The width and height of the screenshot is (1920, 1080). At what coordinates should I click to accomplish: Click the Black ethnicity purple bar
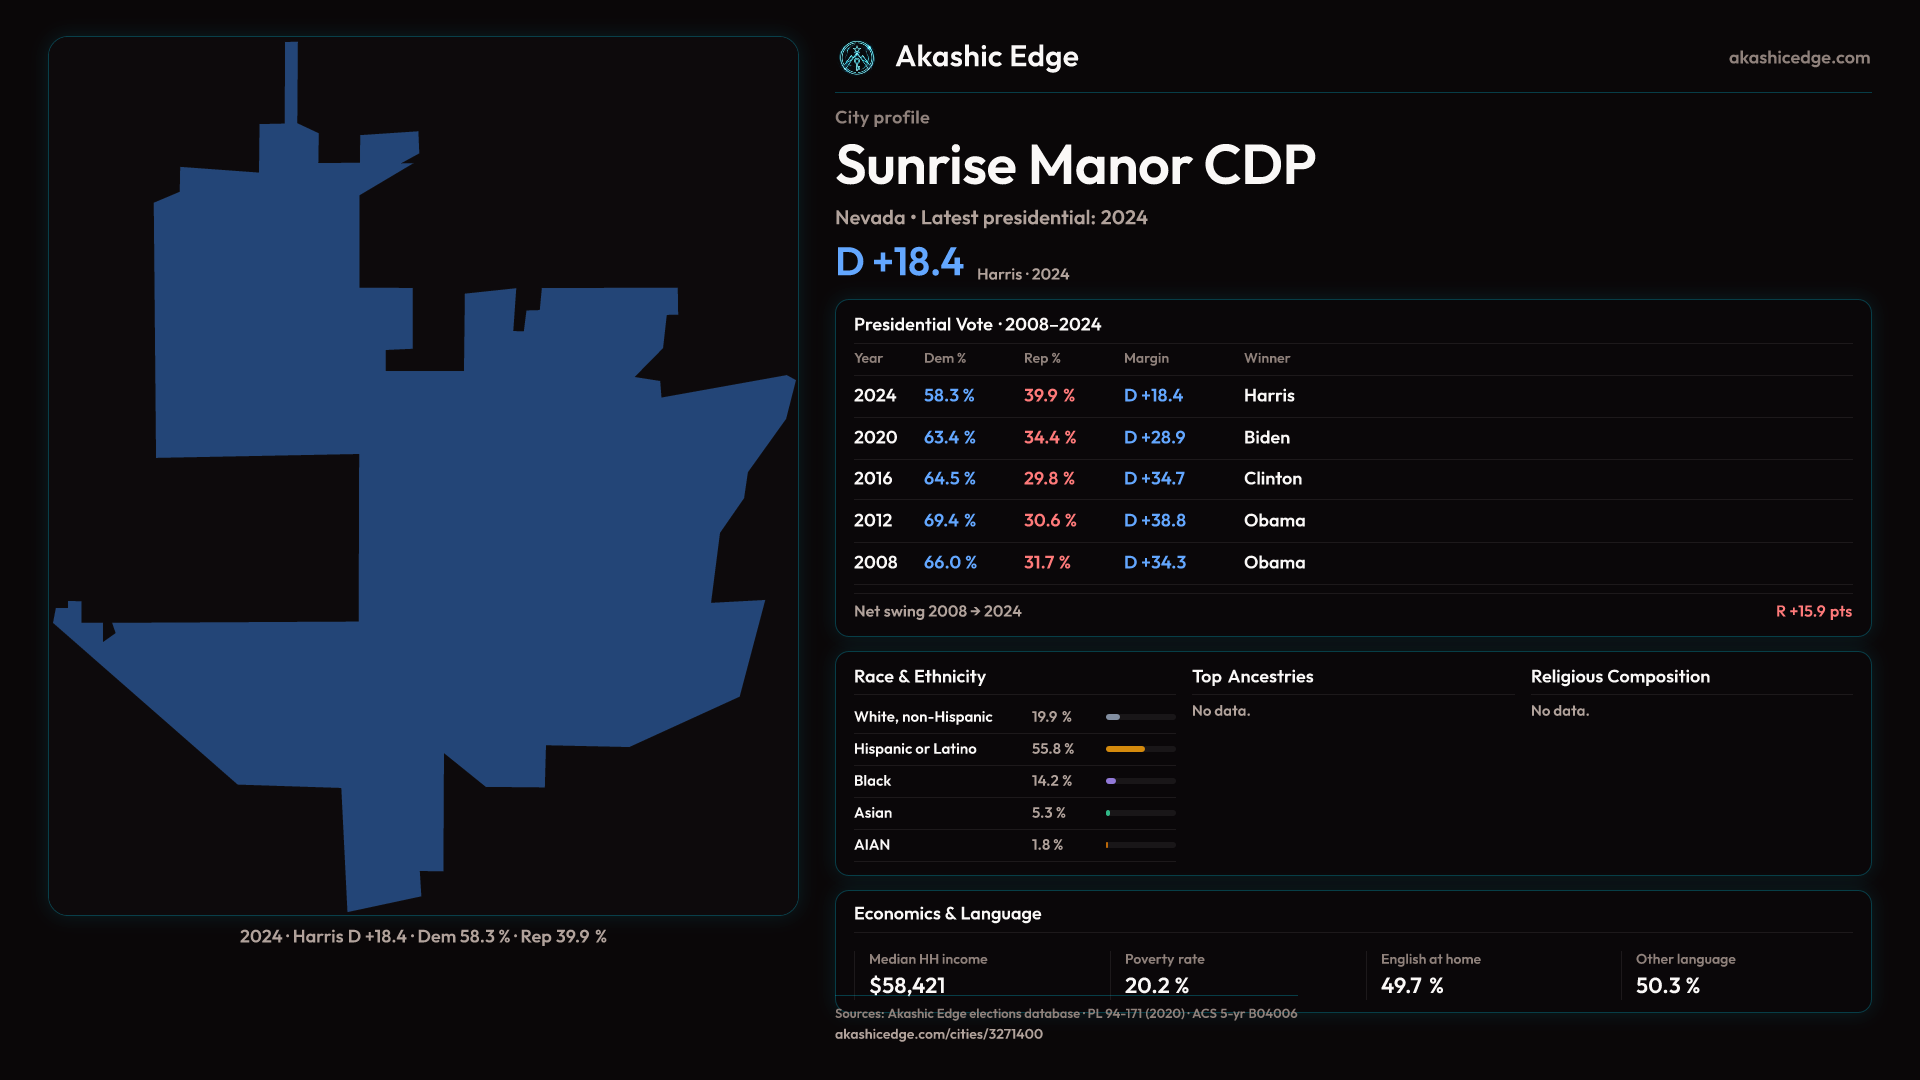[x=1112, y=781]
